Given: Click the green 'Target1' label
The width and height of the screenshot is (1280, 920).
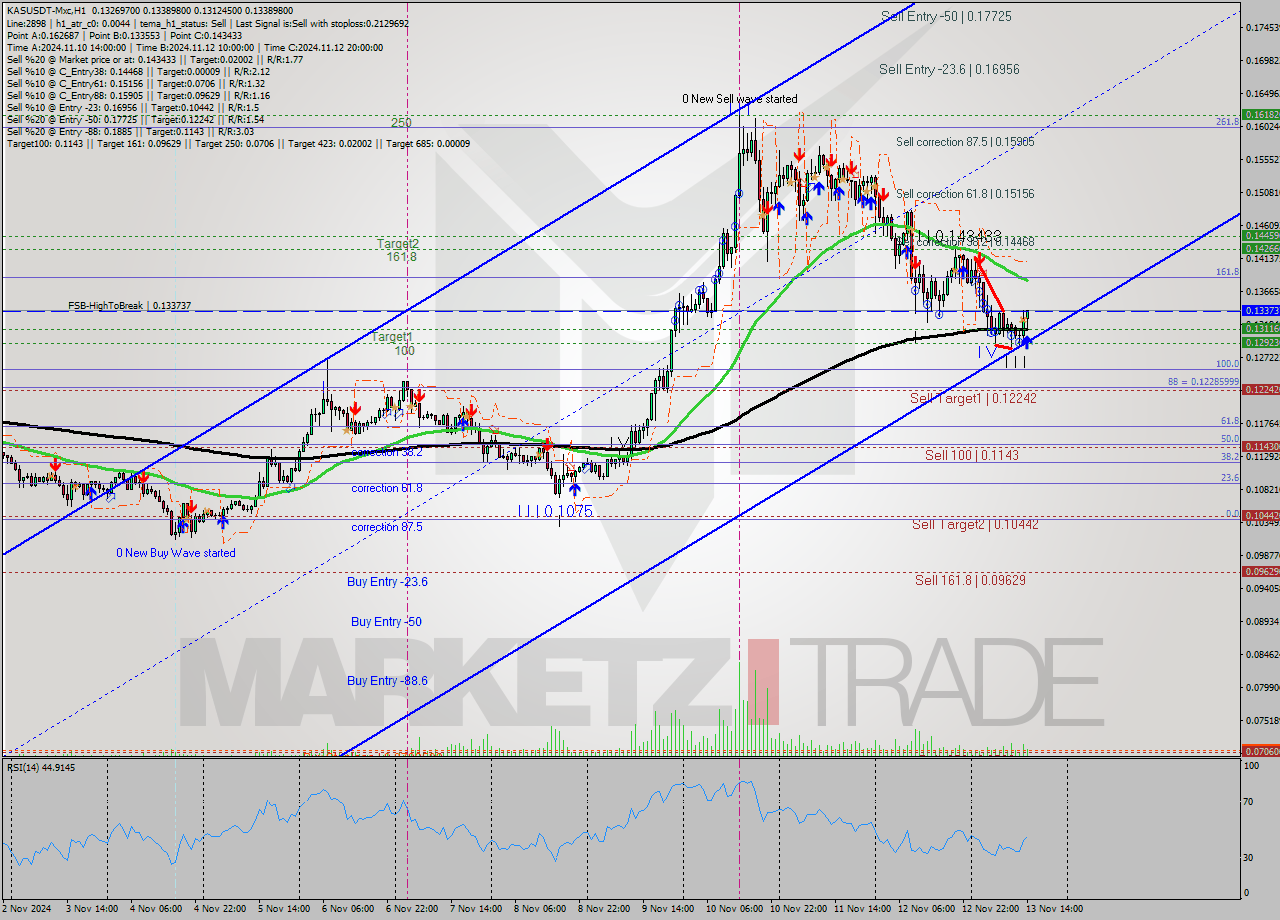Looking at the screenshot, I should click(x=392, y=337).
